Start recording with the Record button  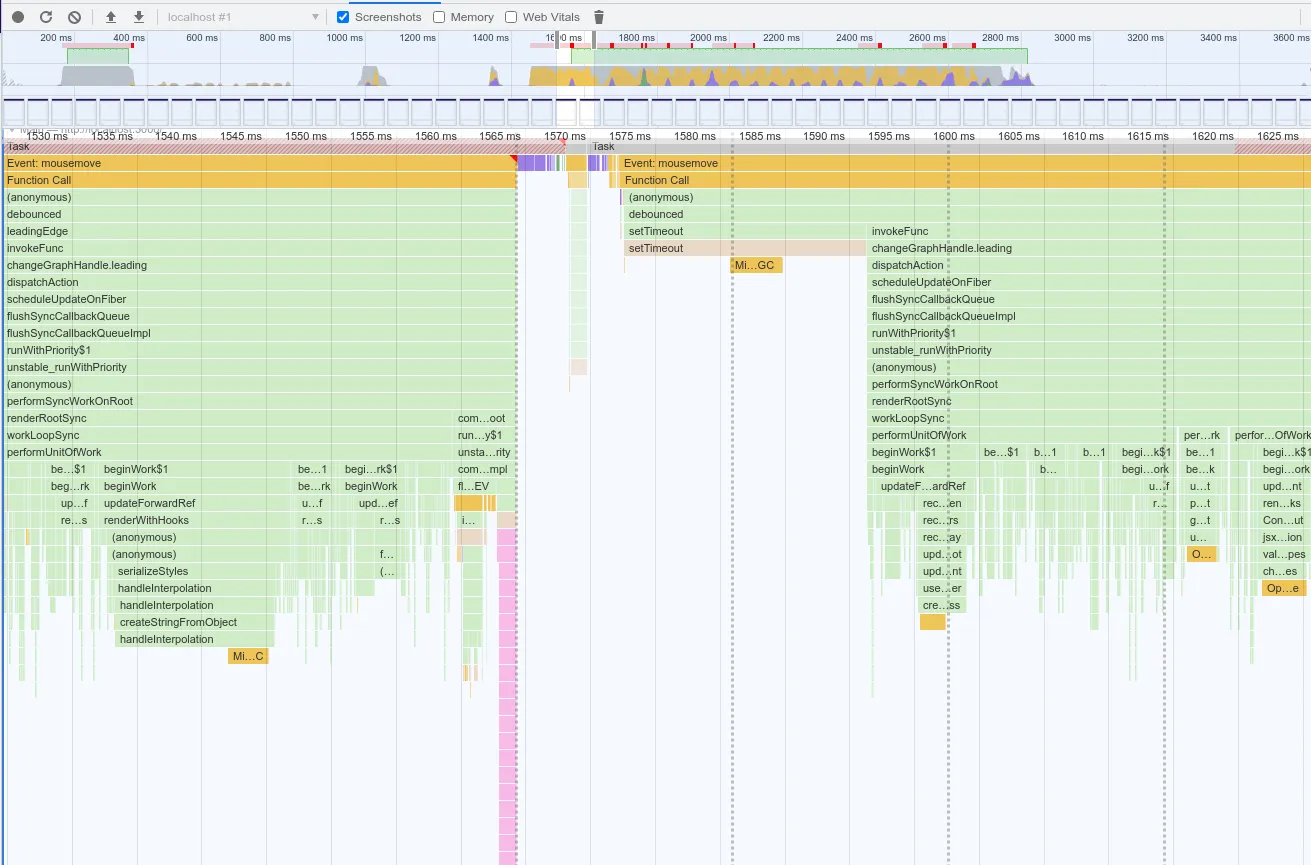18,17
